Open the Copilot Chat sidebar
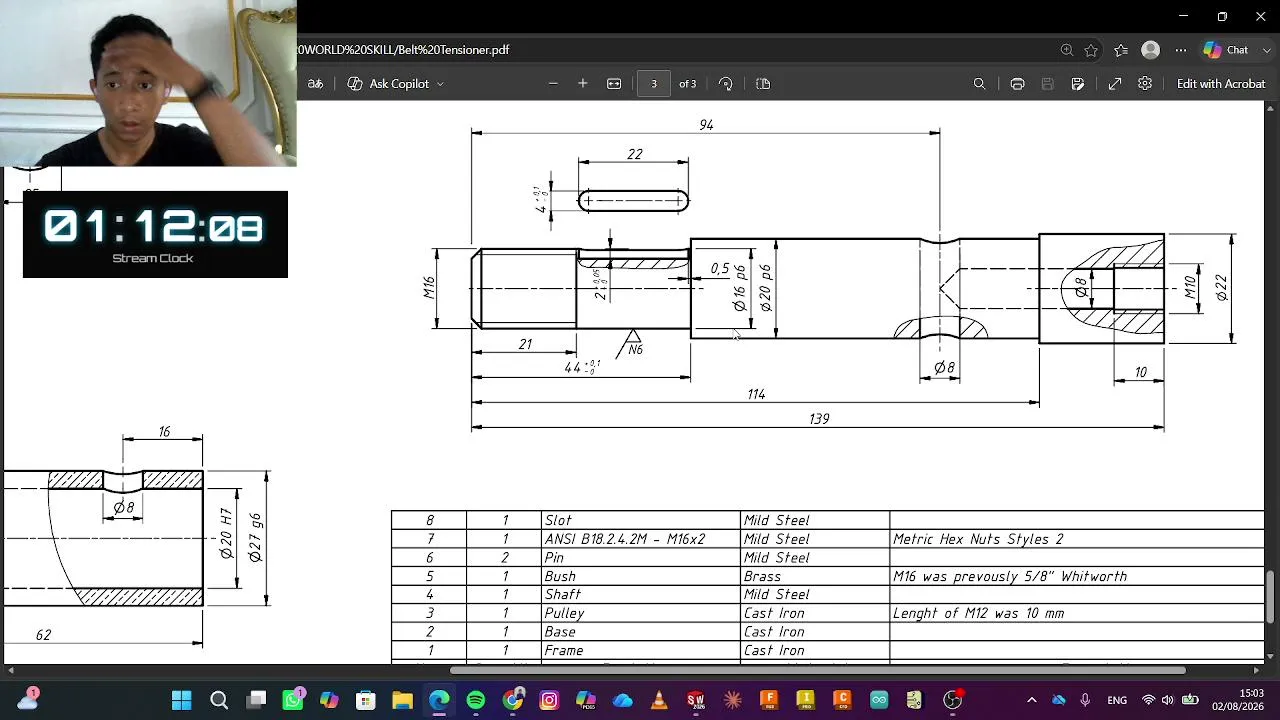Screen dimensions: 1280x720 pyautogui.click(x=1226, y=50)
